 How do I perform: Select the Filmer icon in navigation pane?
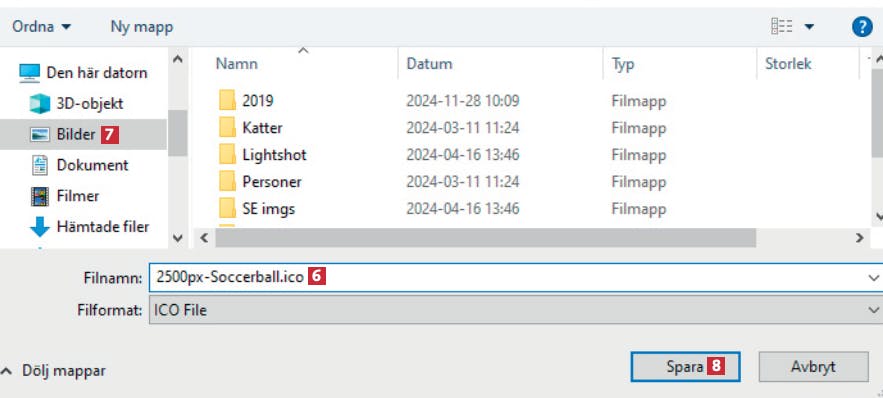click(40, 196)
